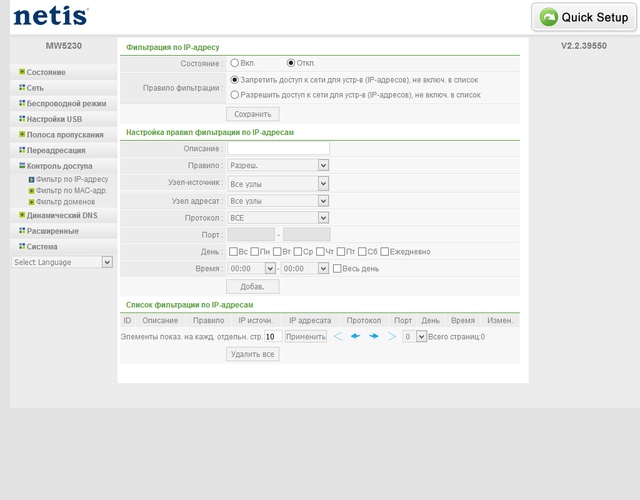Open Фильтр доменов submenu
Screen dimensions: 640x500
click(65, 202)
